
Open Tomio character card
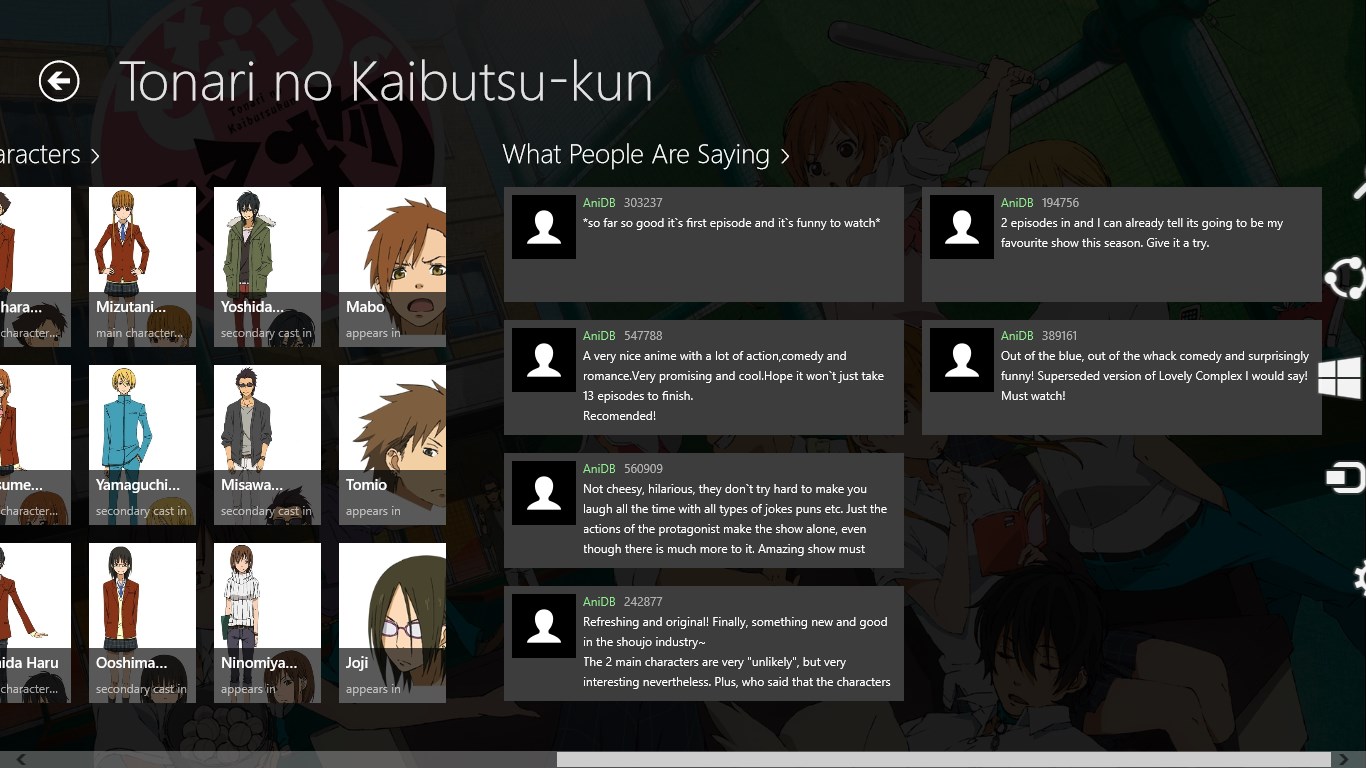point(392,445)
